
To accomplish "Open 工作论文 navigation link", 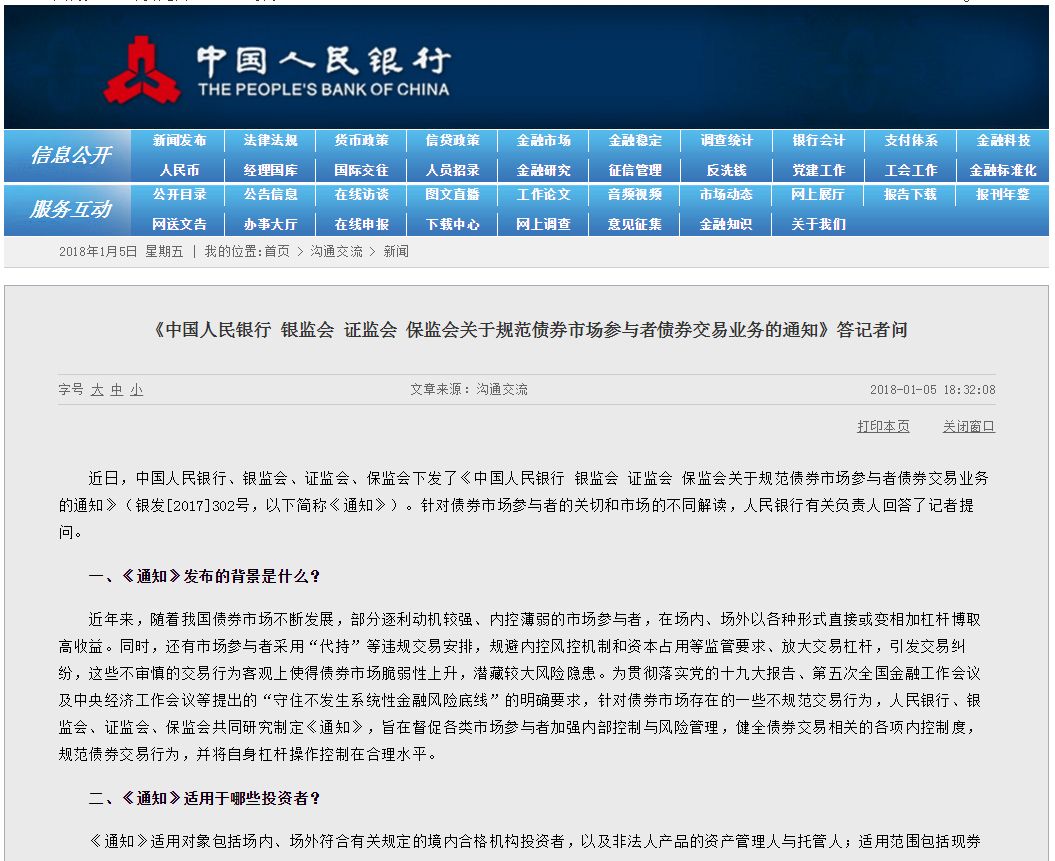I will coord(544,194).
